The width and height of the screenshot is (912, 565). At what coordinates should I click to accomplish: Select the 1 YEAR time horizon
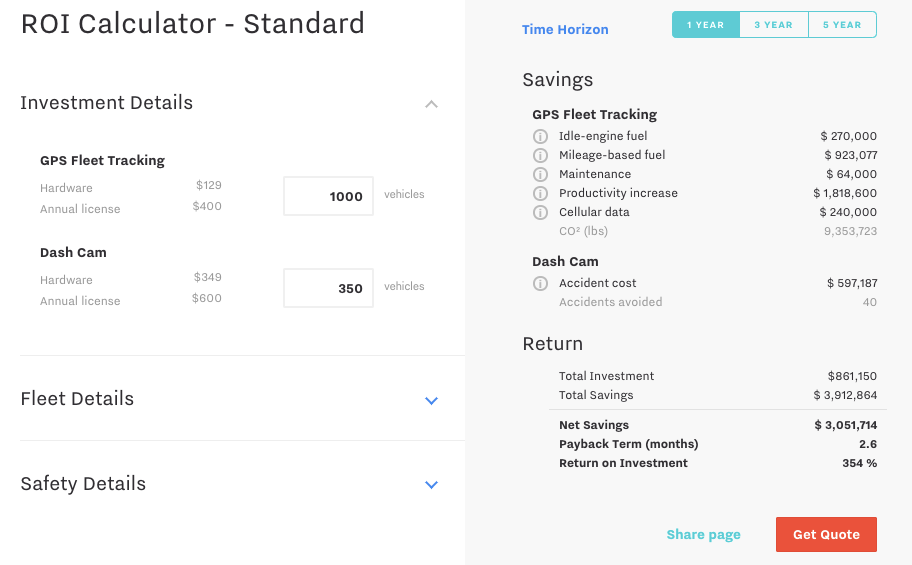[x=706, y=25]
